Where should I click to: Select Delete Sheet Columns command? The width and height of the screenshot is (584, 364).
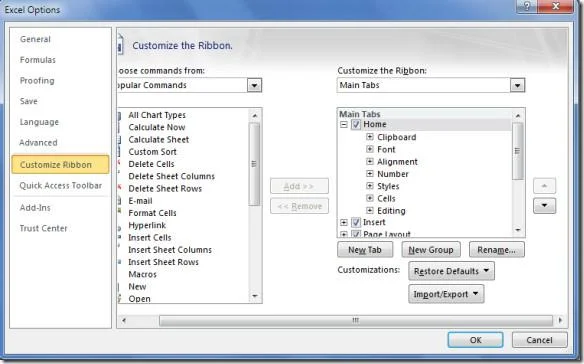pyautogui.click(x=171, y=176)
